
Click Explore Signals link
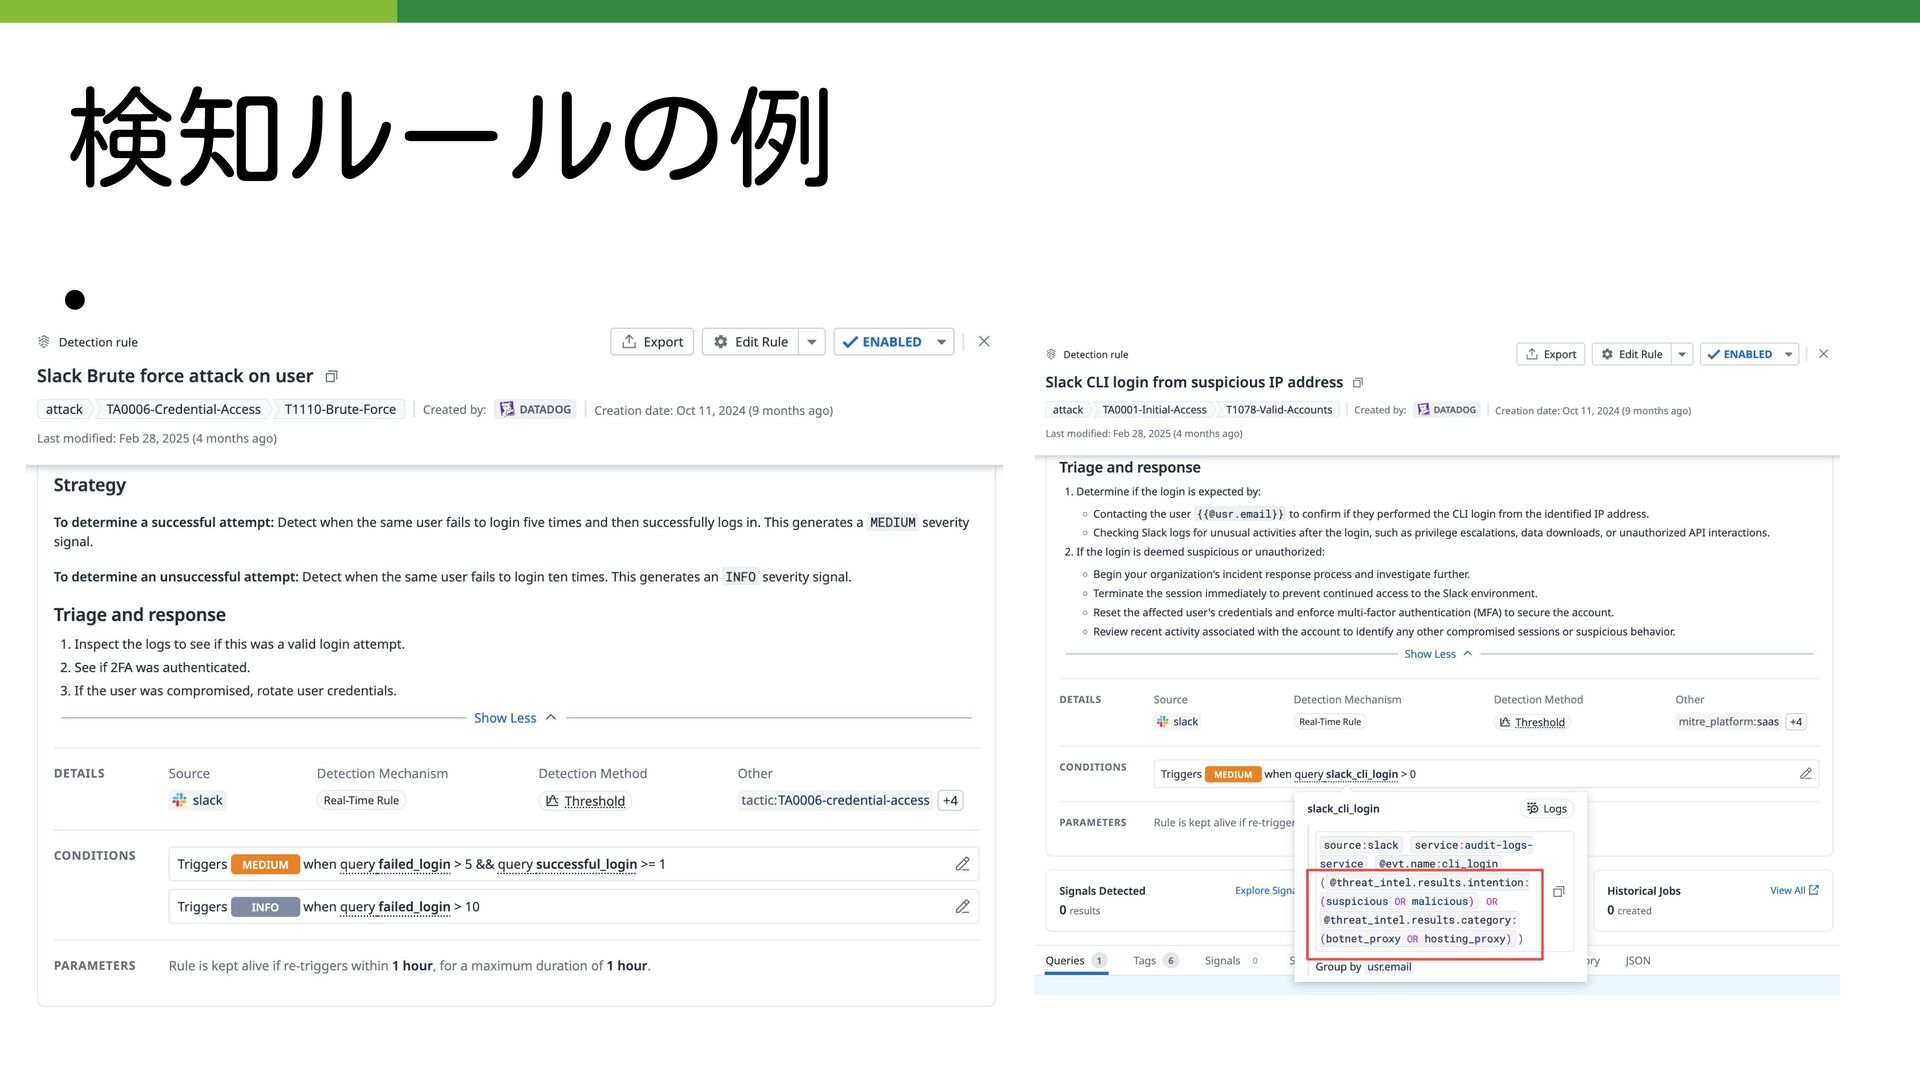(1266, 891)
